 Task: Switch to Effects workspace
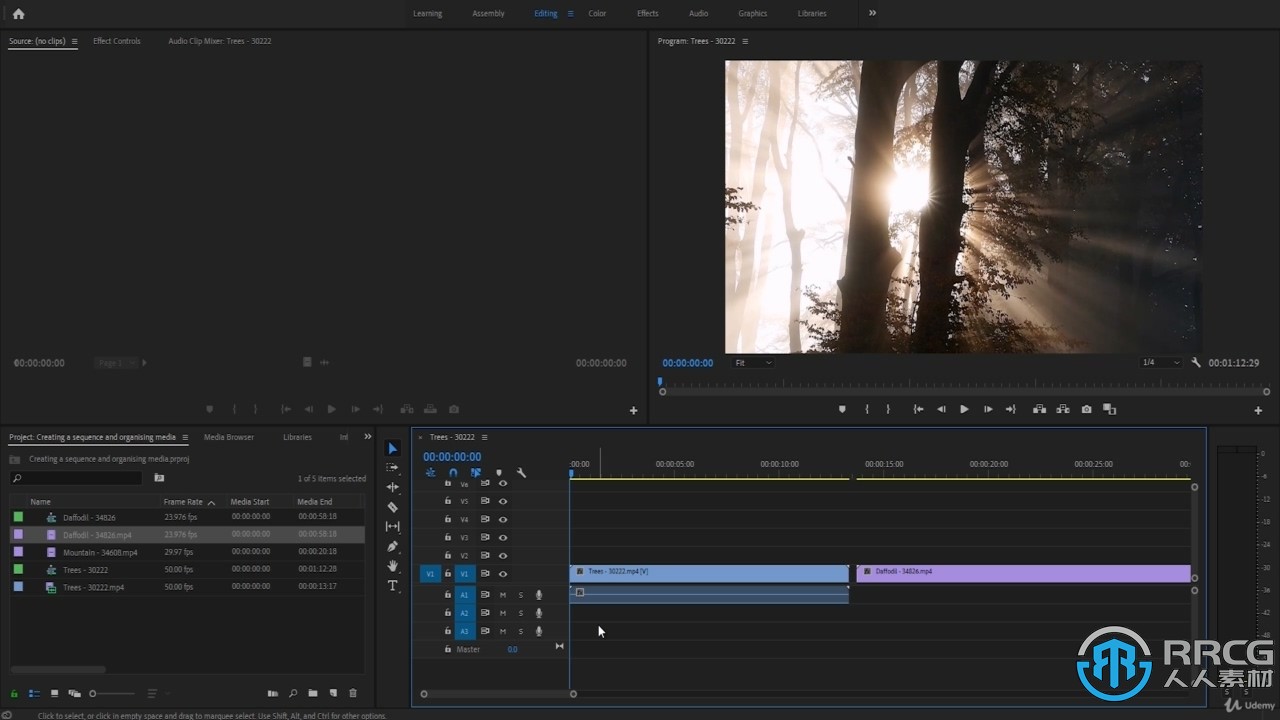(x=648, y=14)
